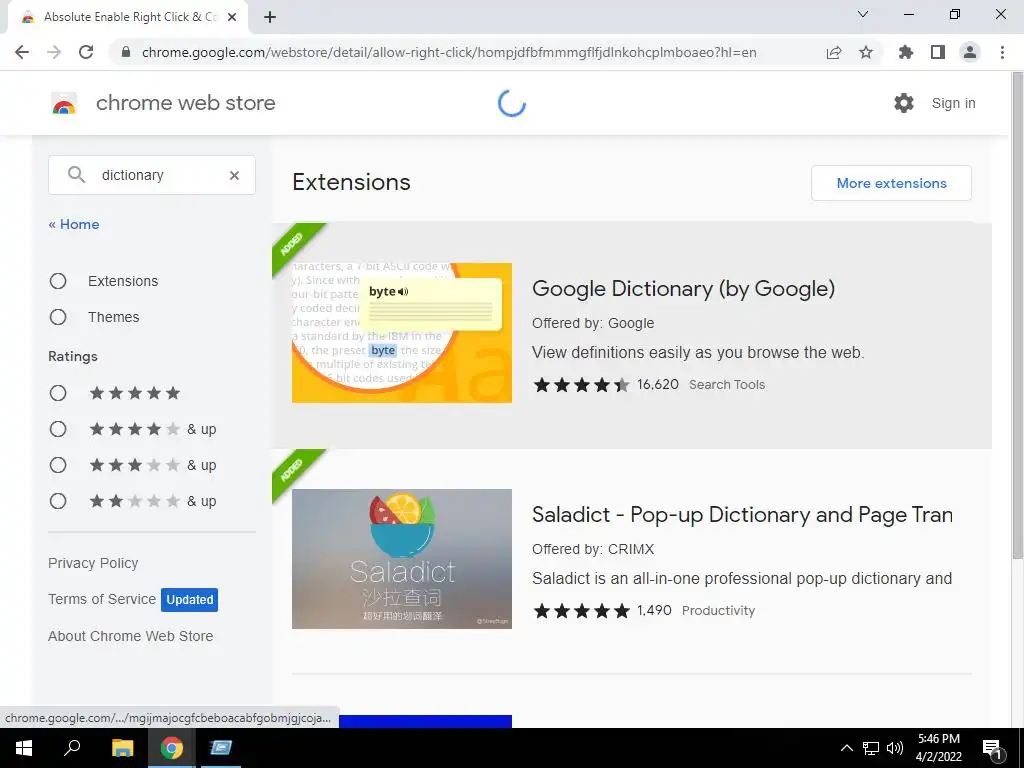Filter by four stars & up
1024x768 pixels.
point(58,429)
